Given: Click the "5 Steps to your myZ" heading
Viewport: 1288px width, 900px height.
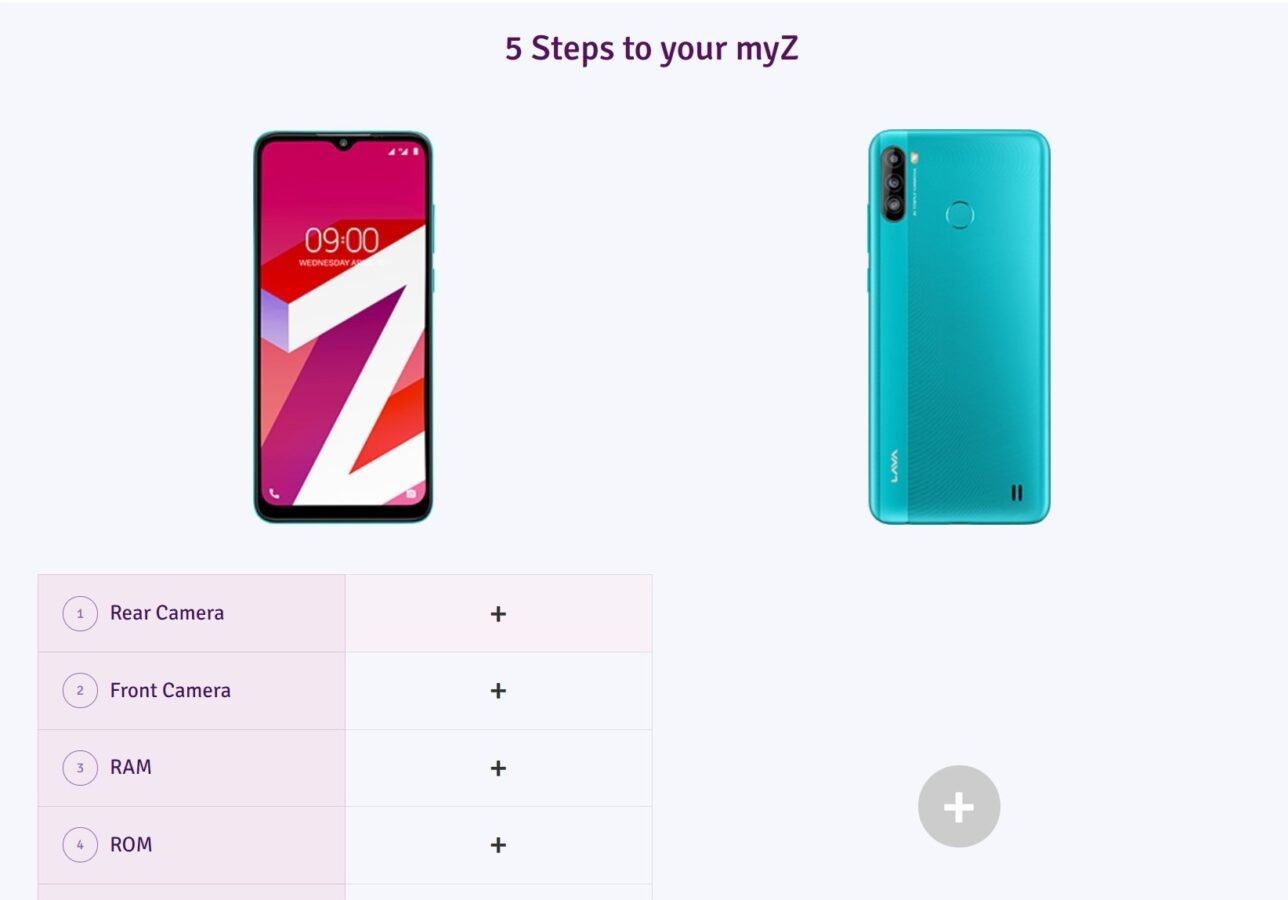Looking at the screenshot, I should pos(651,48).
